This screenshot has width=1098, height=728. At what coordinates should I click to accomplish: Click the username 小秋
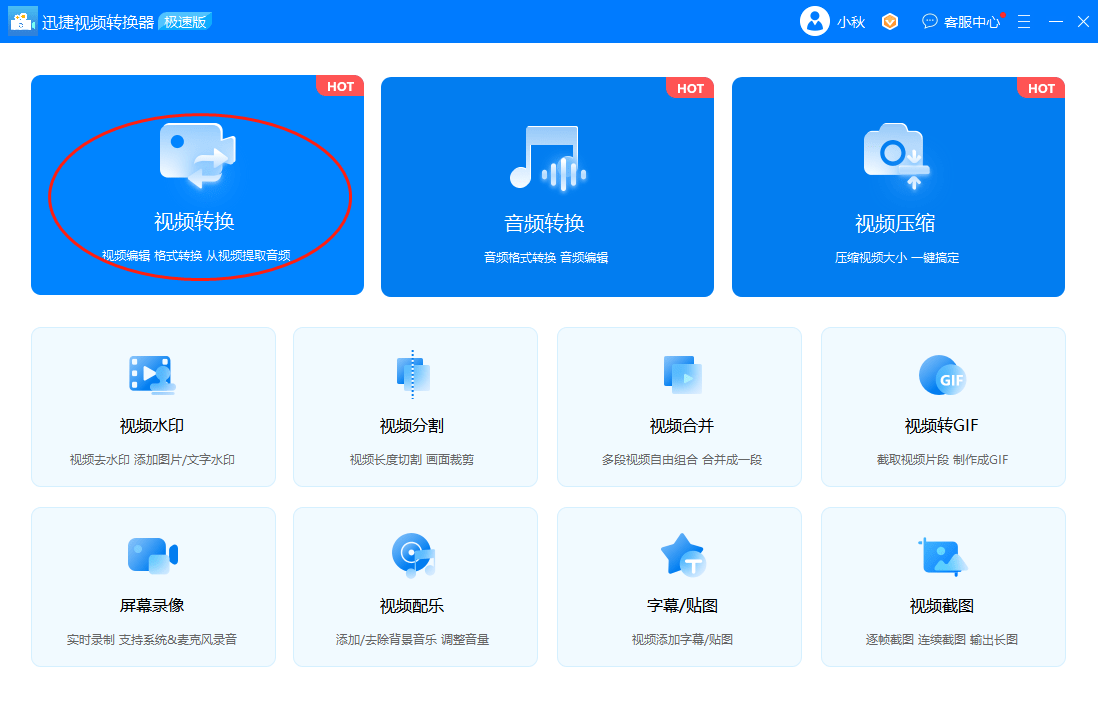(x=852, y=22)
